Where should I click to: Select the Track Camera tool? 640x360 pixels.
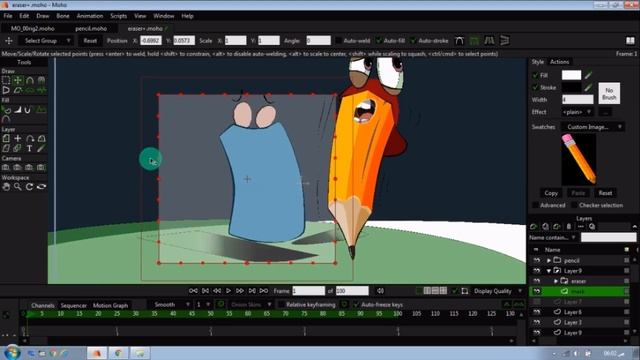pyautogui.click(x=6, y=167)
